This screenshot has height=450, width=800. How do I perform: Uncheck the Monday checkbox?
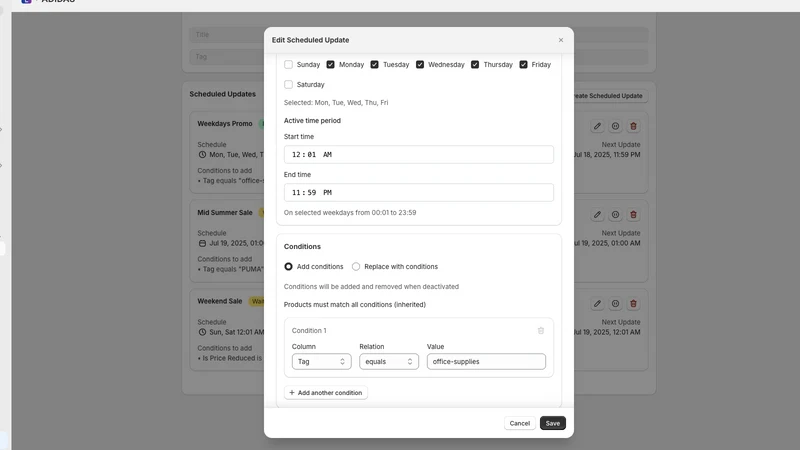pyautogui.click(x=330, y=64)
